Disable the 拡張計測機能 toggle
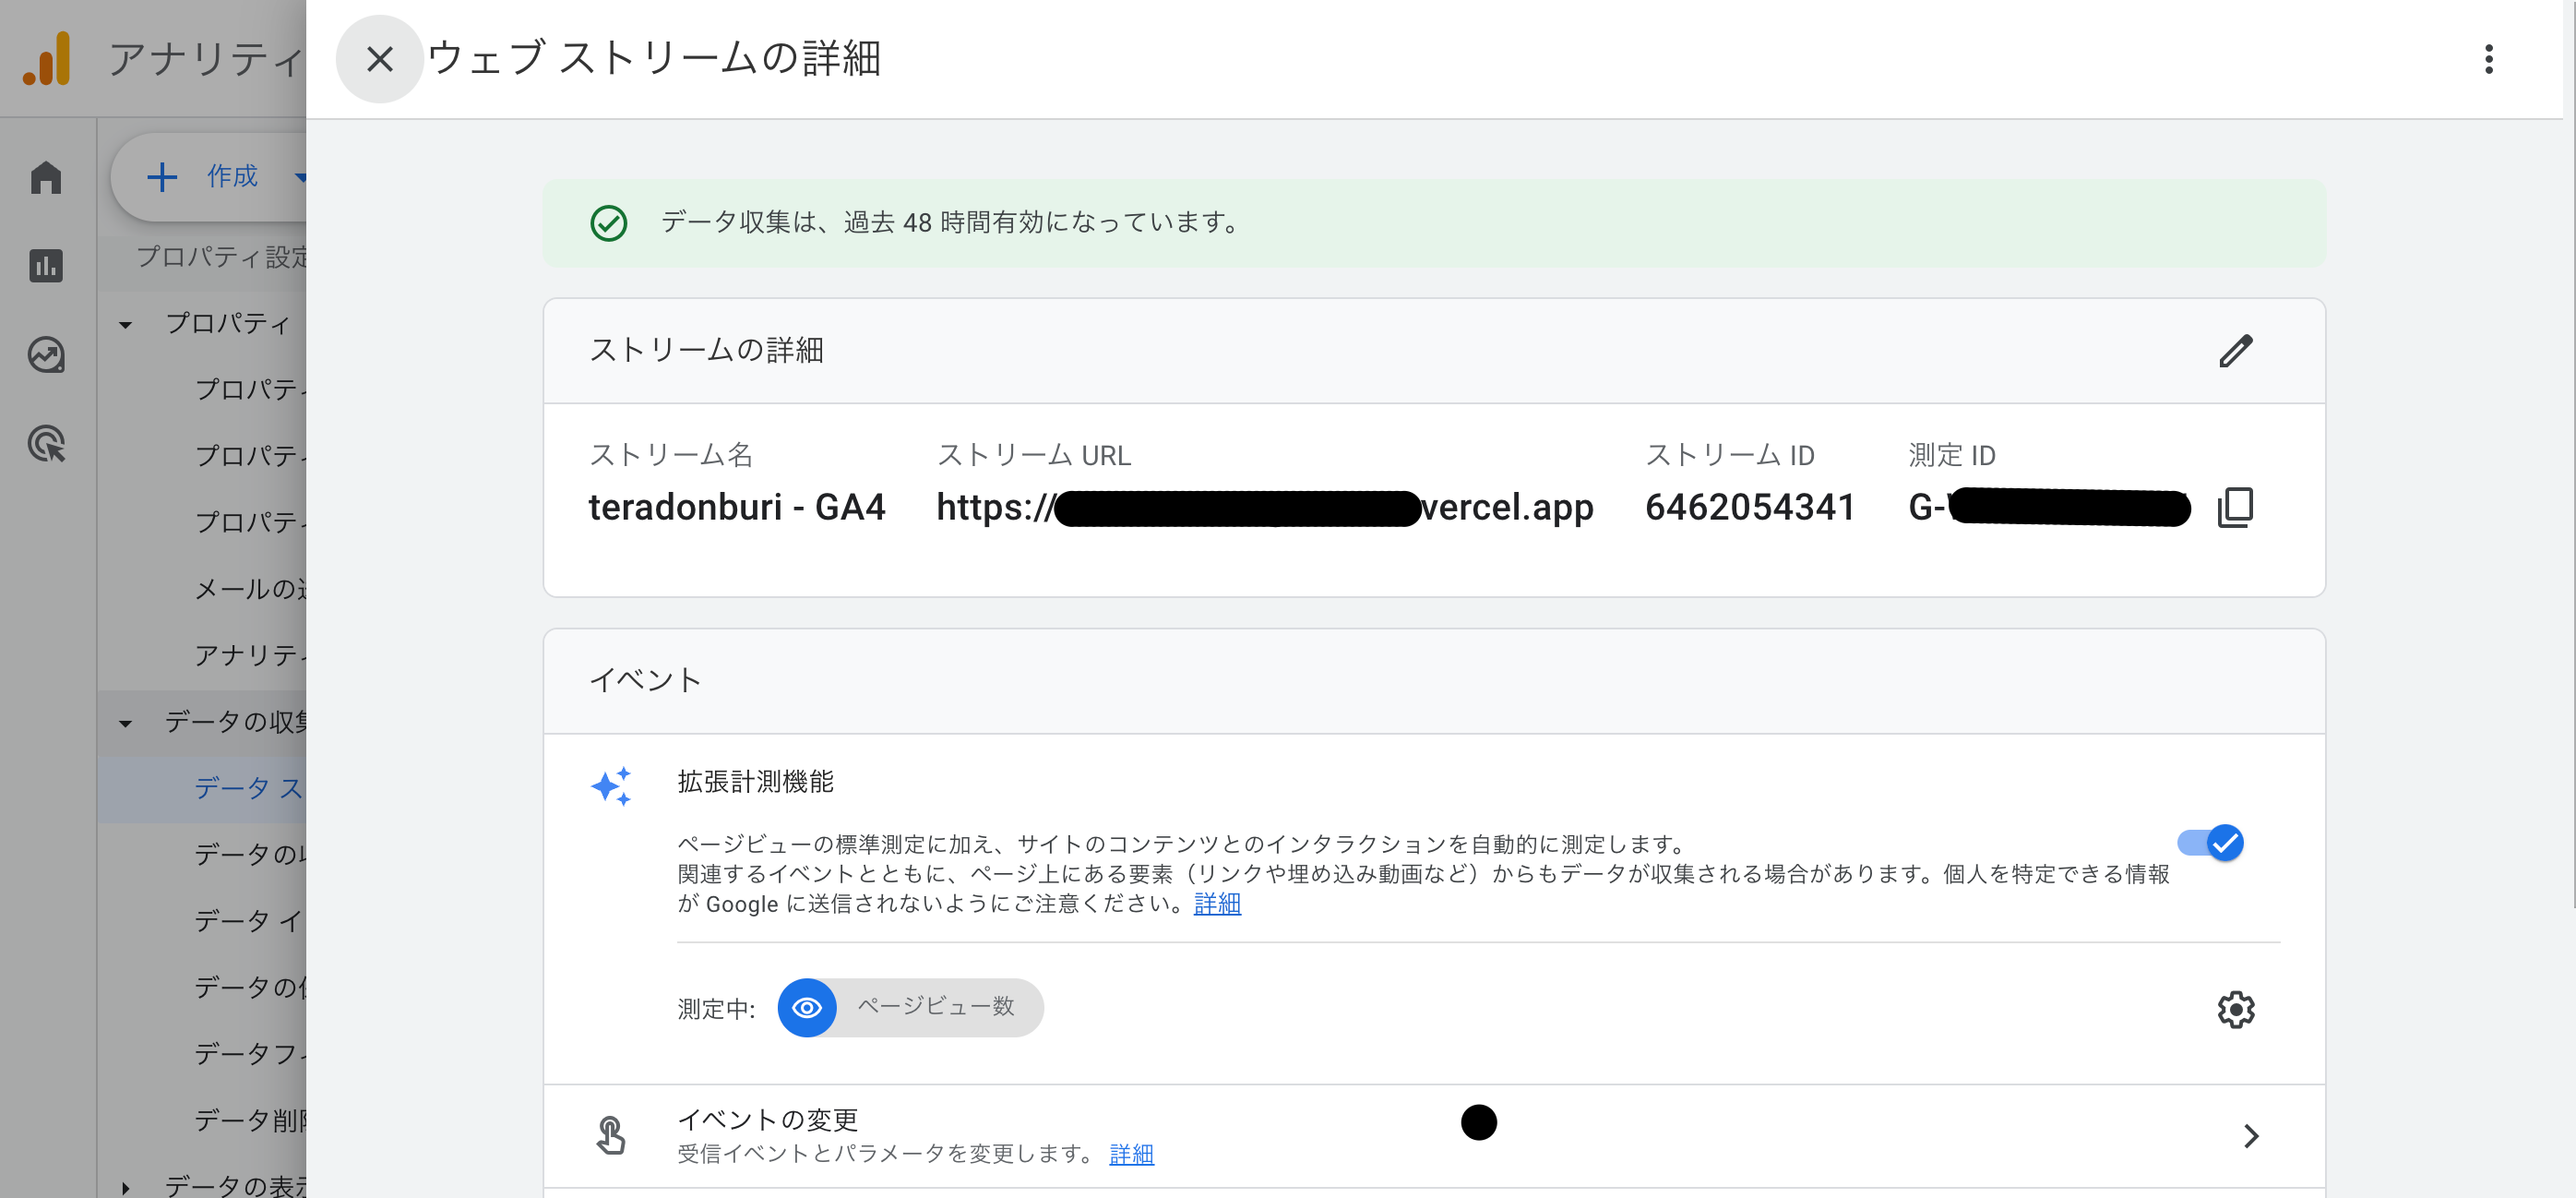The image size is (2576, 1198). tap(2210, 843)
